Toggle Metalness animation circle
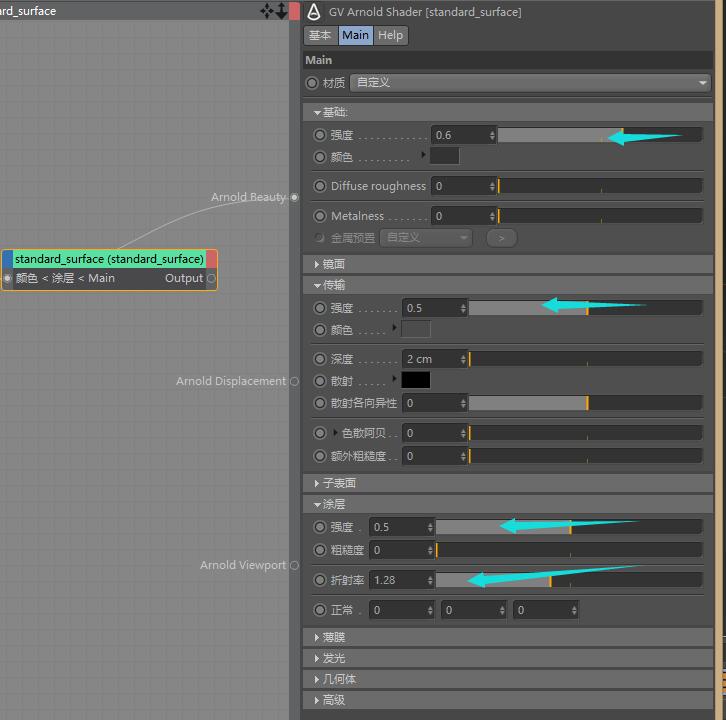Screen dimensions: 726x720 click(x=319, y=216)
